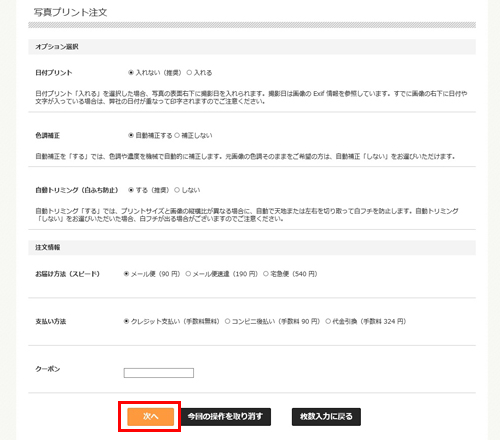Choose 自動補正する for color correction

[131, 135]
